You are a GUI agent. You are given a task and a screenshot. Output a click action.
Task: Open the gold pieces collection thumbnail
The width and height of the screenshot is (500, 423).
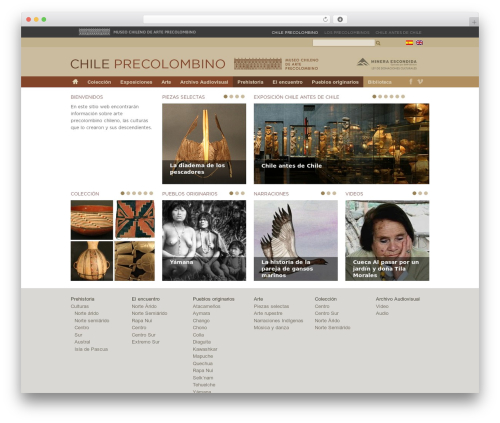tap(135, 261)
